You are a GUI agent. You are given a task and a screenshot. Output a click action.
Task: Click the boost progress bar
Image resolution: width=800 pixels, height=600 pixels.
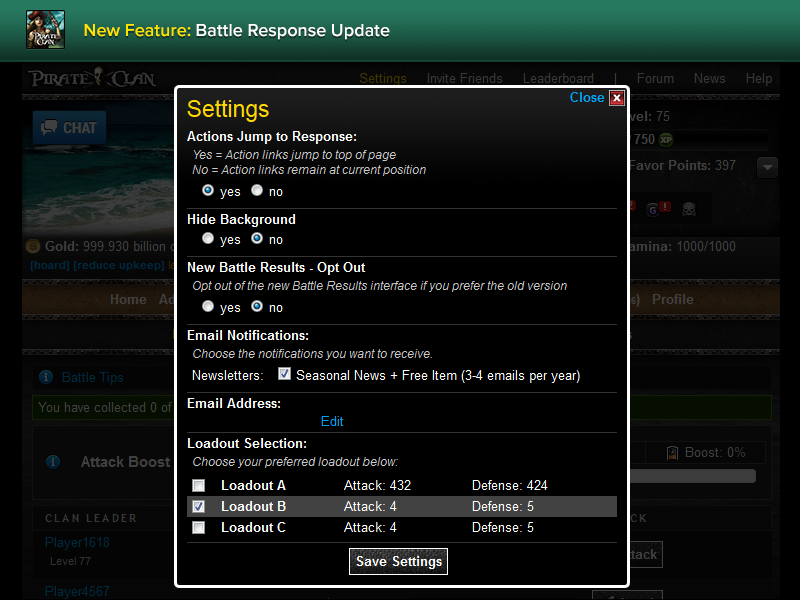click(693, 476)
